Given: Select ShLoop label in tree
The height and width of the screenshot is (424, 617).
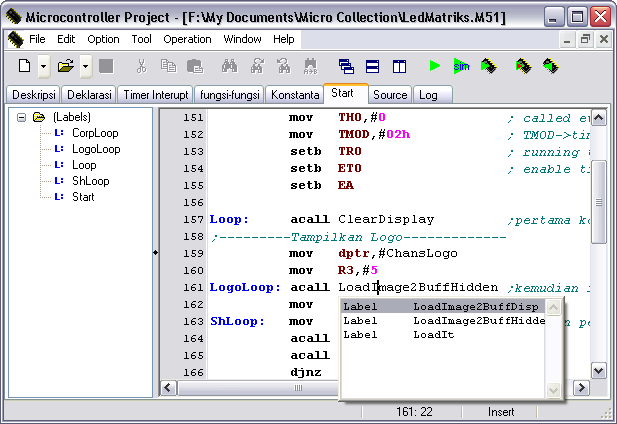Looking at the screenshot, I should coord(91,181).
